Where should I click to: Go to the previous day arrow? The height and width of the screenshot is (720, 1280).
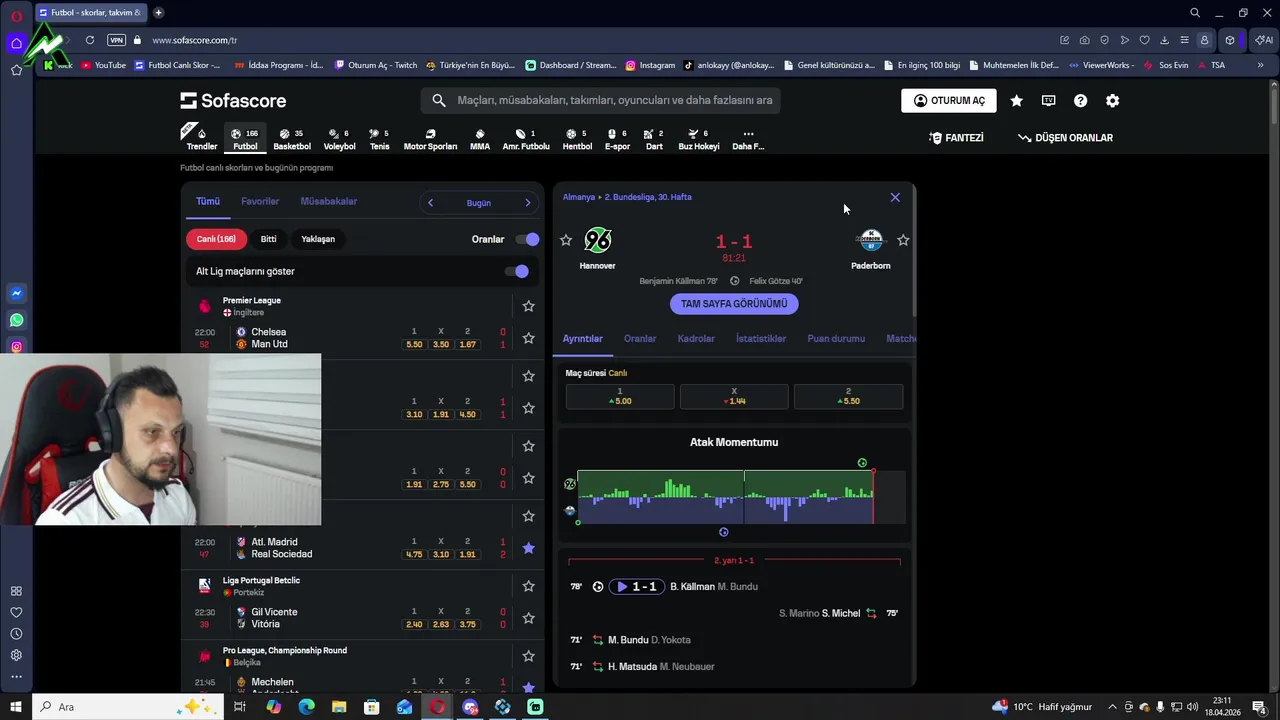coord(430,203)
